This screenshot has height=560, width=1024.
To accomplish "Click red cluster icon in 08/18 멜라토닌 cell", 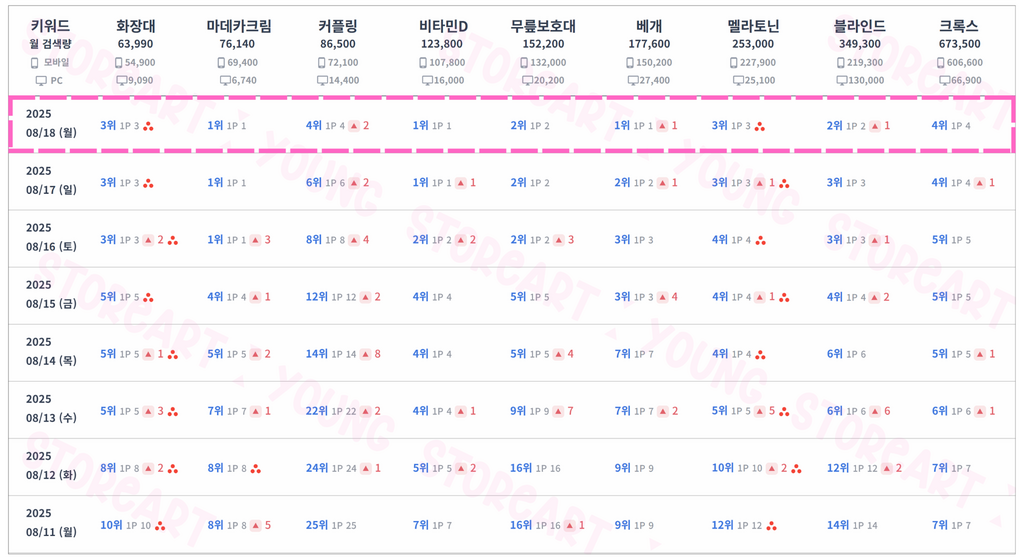I will coord(760,126).
